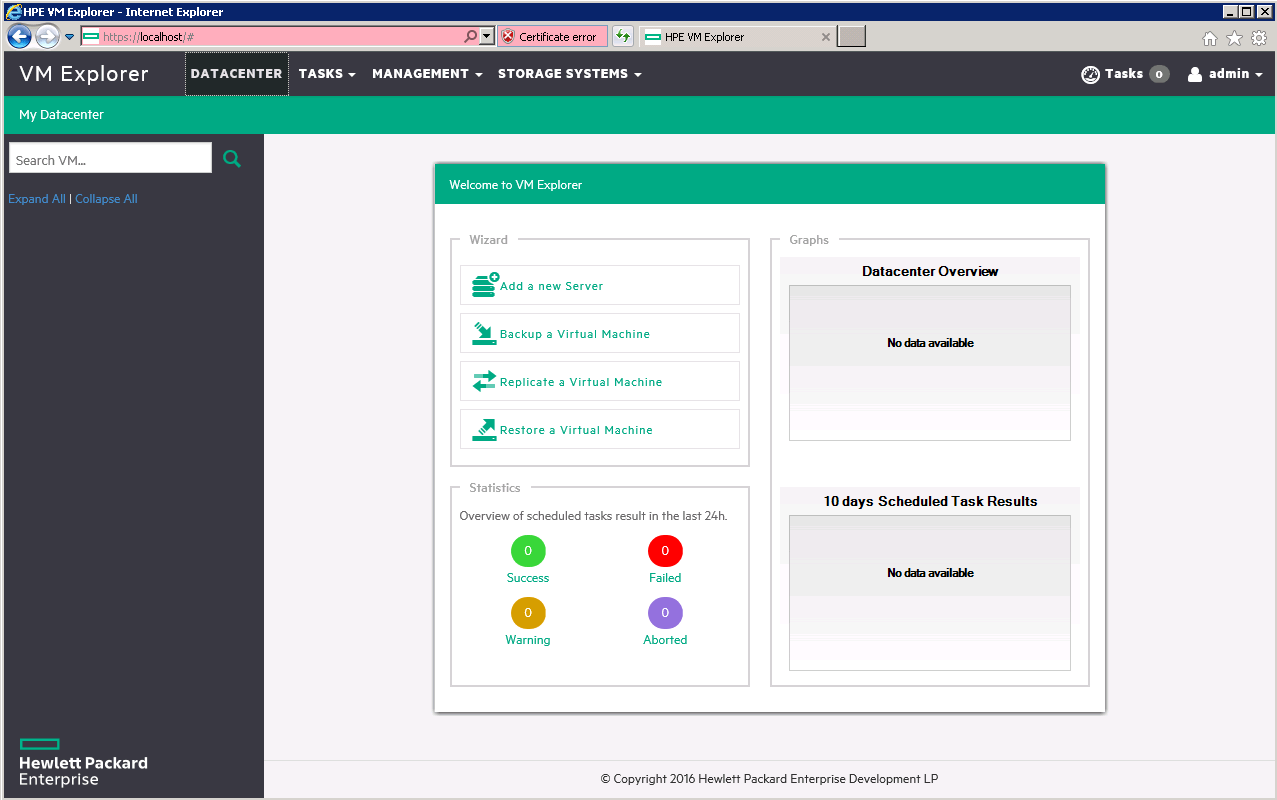
Task: Click the 10 days Scheduled Task Results graph
Action: [930, 592]
